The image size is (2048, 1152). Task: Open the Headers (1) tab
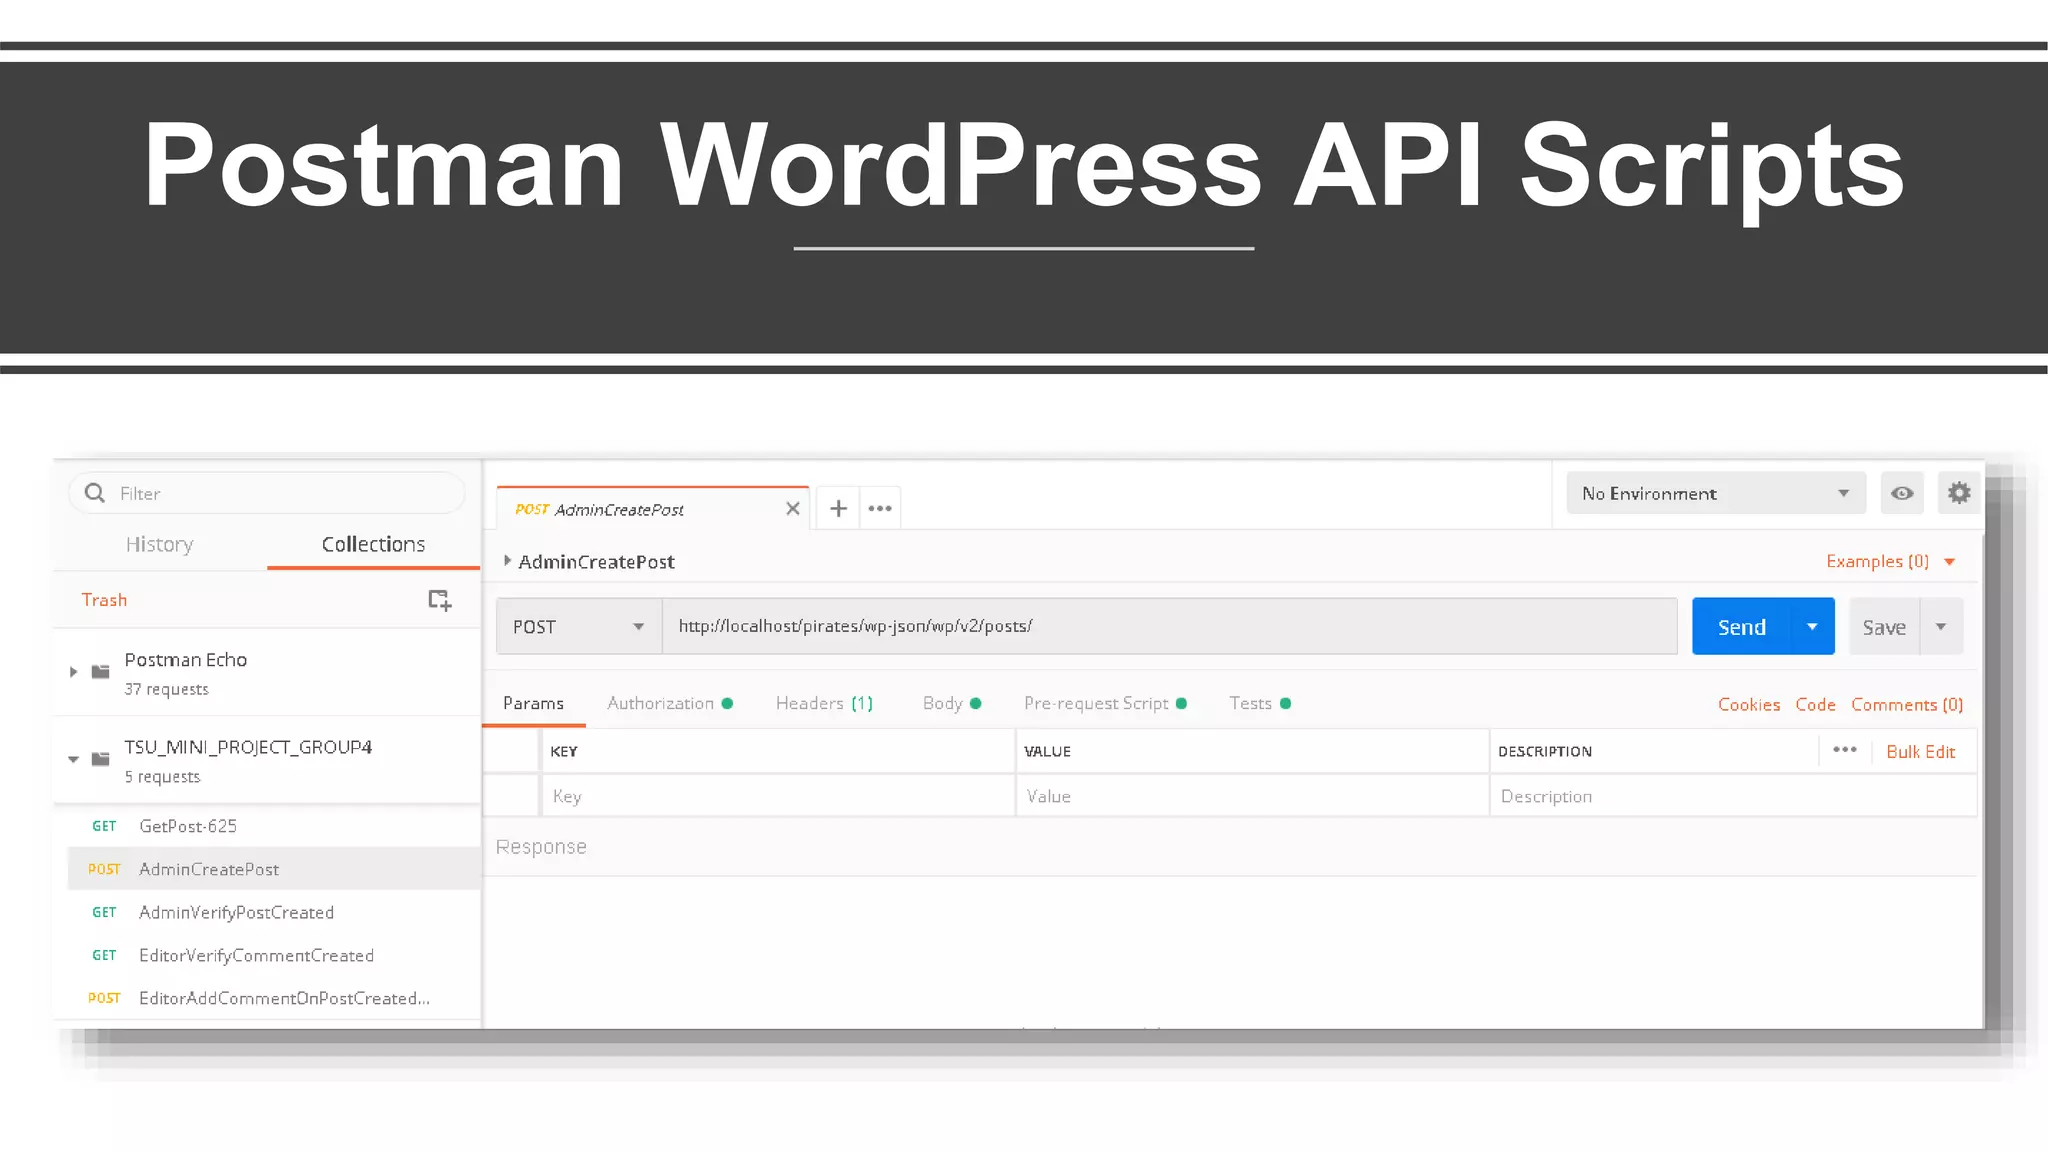point(824,703)
